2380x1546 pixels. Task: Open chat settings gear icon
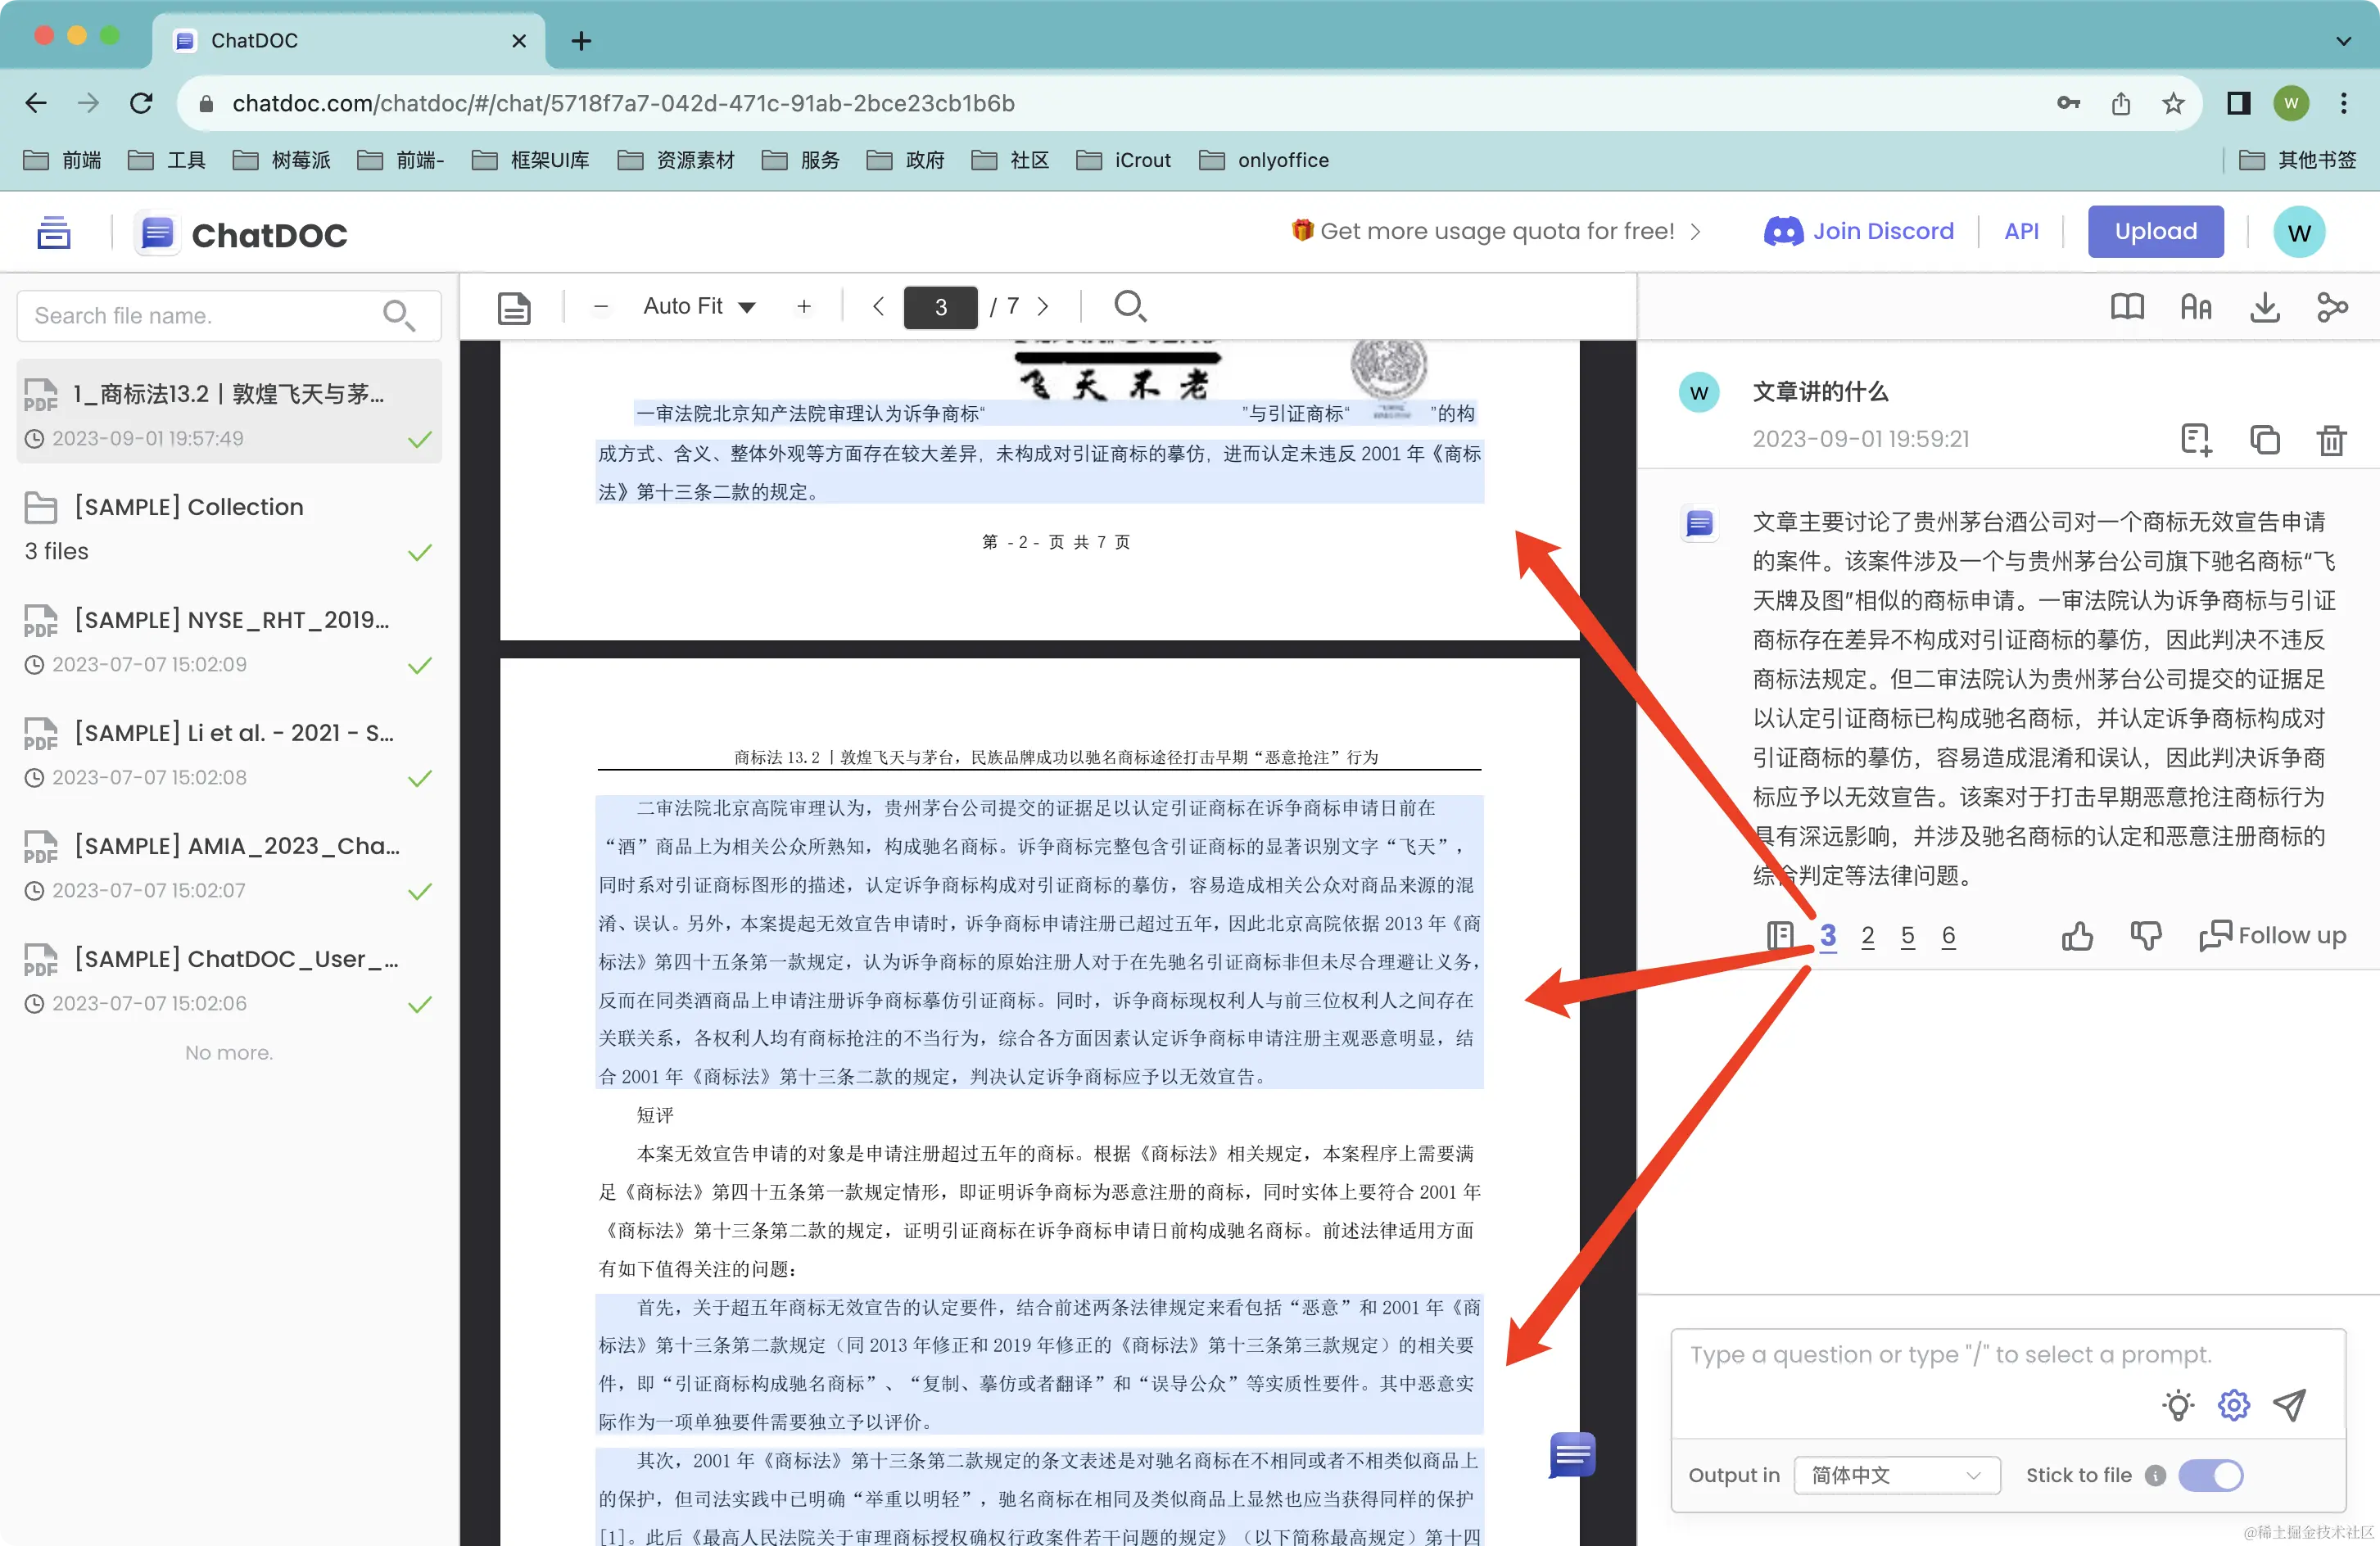[x=2233, y=1405]
